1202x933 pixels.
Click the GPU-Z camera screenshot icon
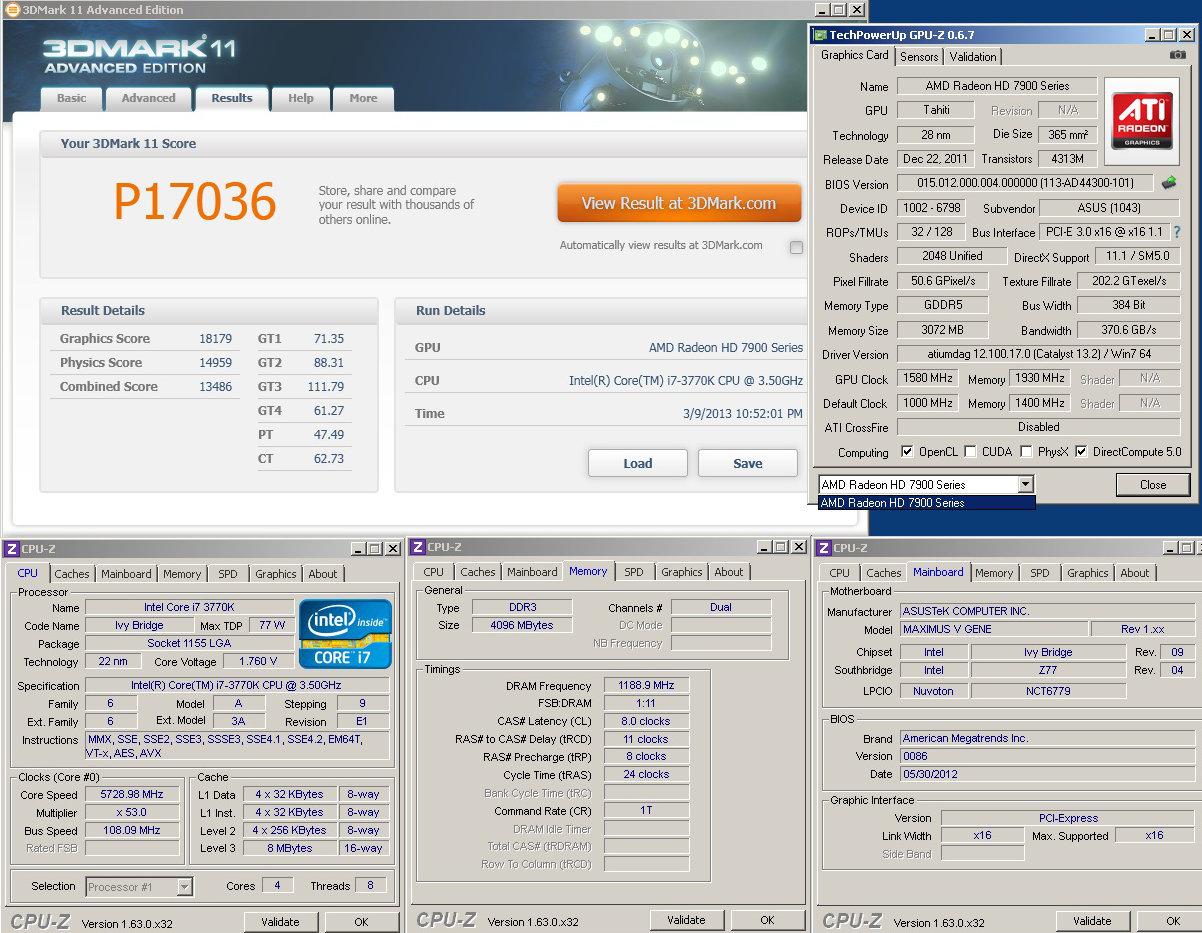(x=1178, y=56)
